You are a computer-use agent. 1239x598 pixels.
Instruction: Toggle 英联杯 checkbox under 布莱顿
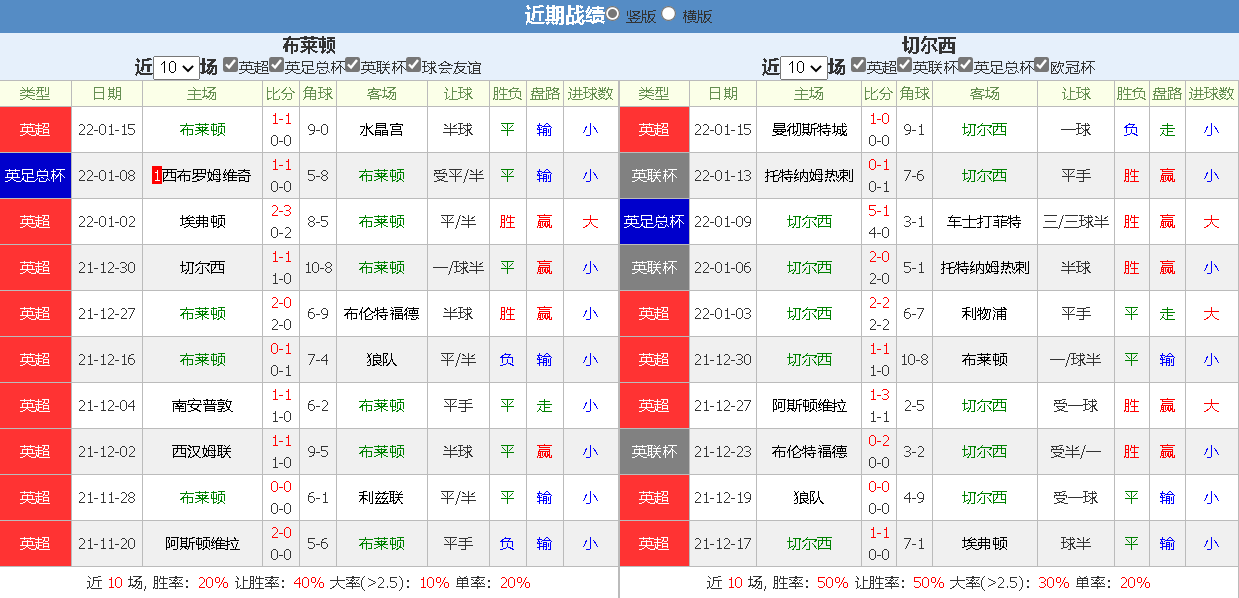(353, 65)
